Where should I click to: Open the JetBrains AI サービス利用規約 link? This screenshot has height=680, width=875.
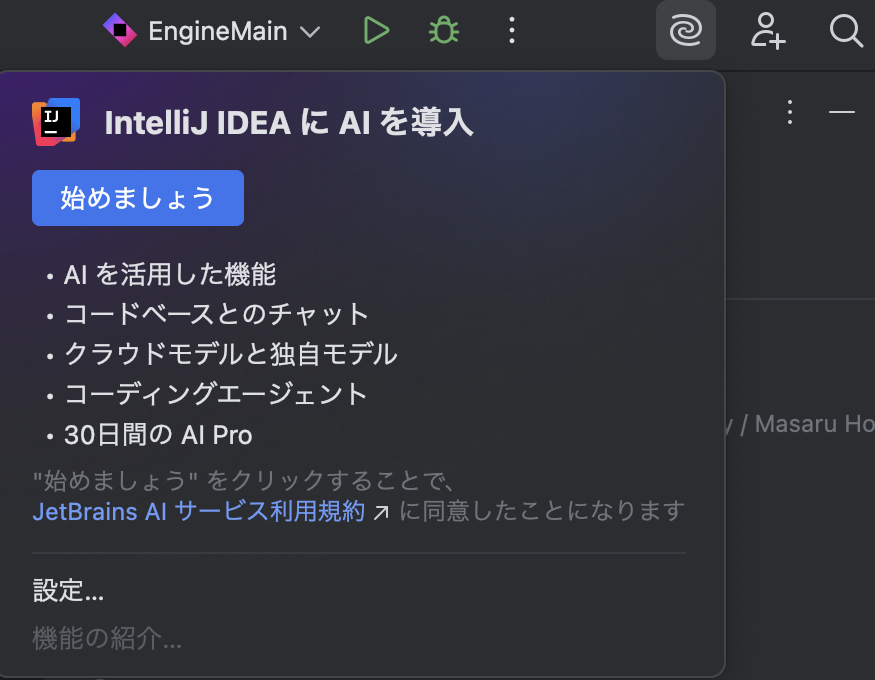[x=199, y=512]
